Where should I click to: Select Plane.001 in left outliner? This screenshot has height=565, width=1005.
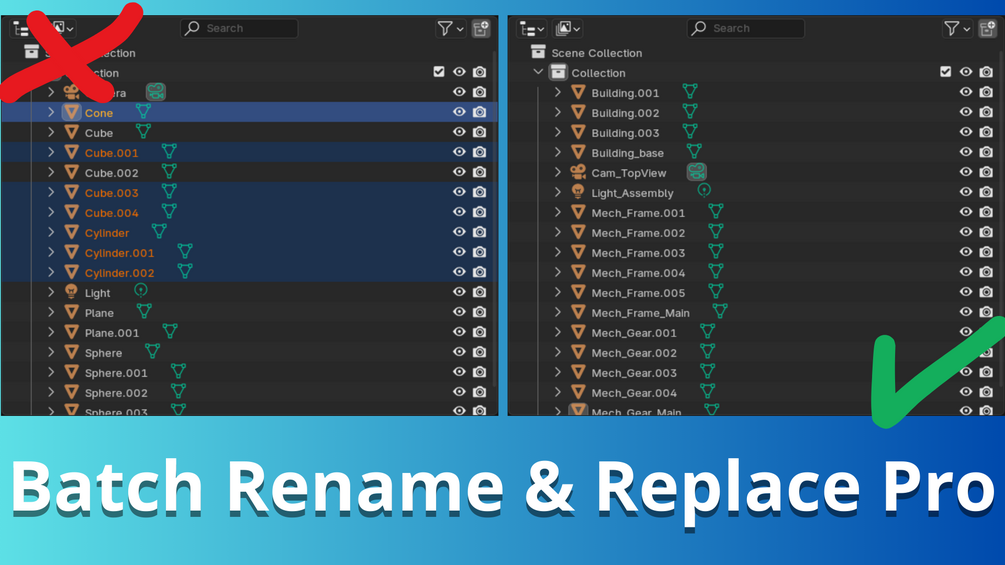tap(112, 332)
